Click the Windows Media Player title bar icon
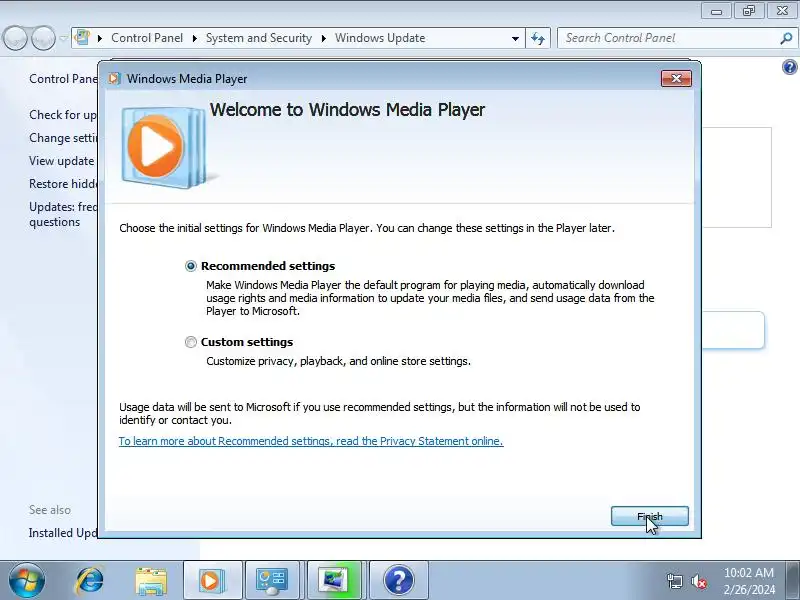This screenshot has width=800, height=600. pyautogui.click(x=114, y=79)
